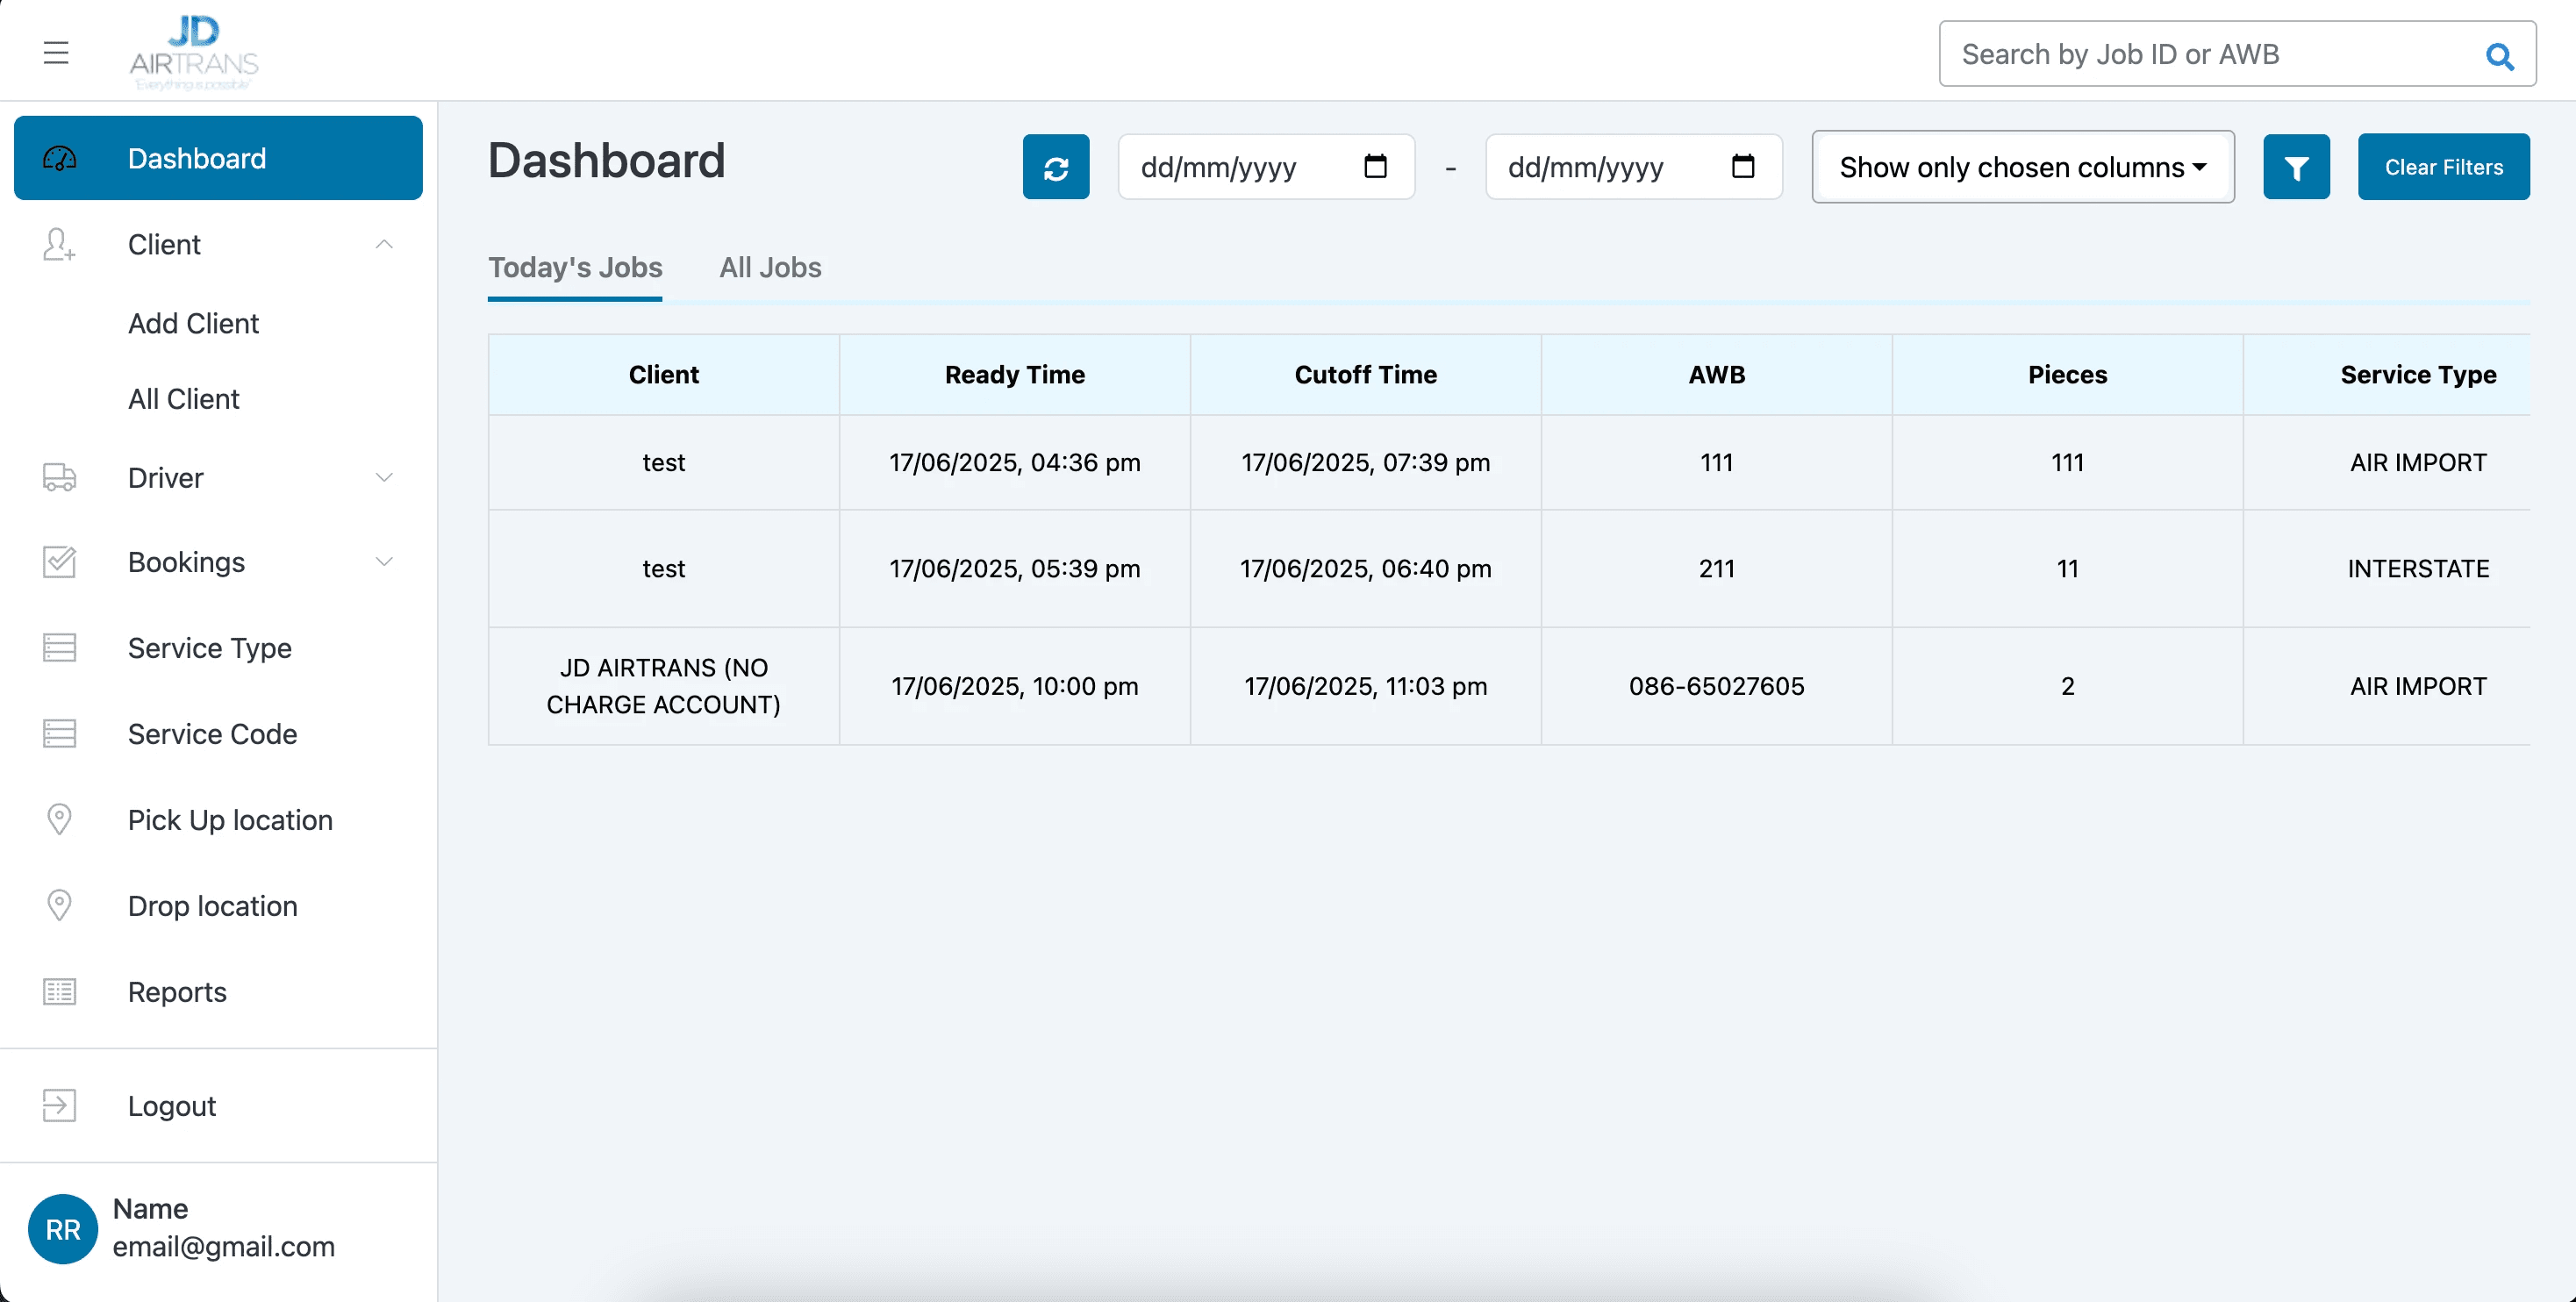Viewport: 2576px width, 1302px height.
Task: Select the Pieces value 11 cell
Action: [x=2067, y=568]
